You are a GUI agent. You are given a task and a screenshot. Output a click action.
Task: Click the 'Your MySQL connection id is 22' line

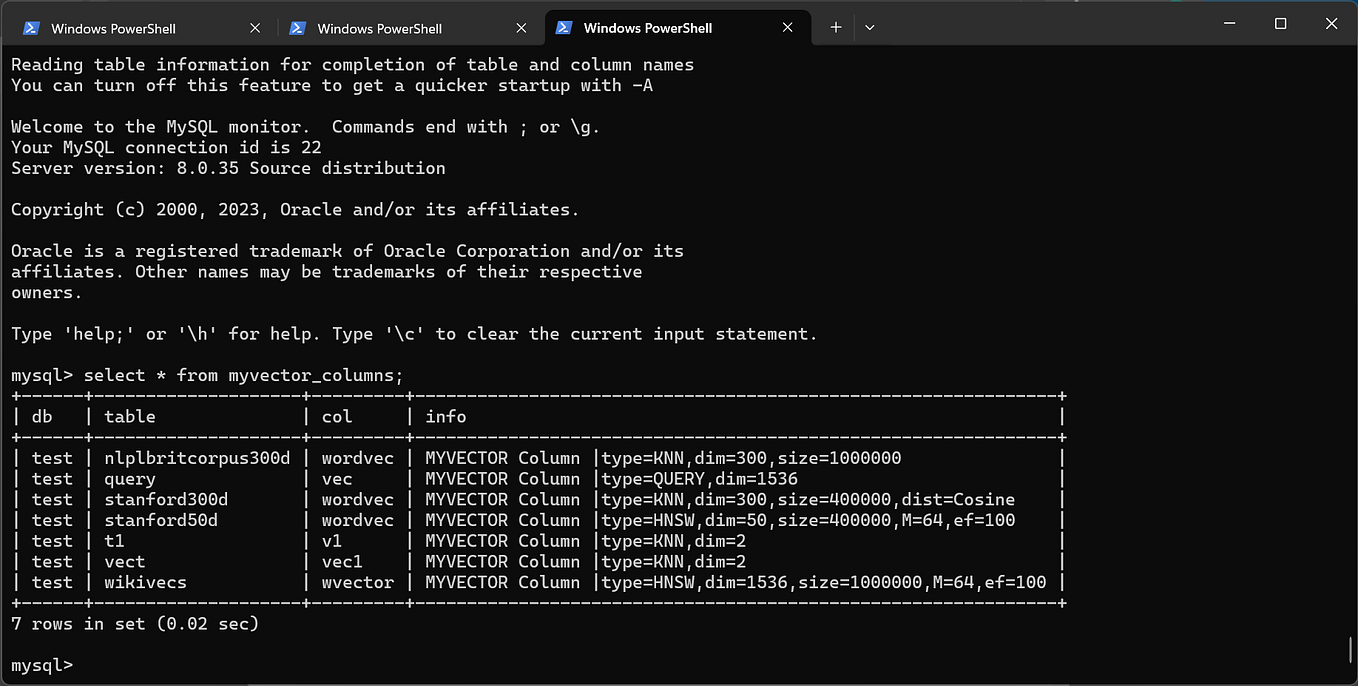(x=166, y=147)
